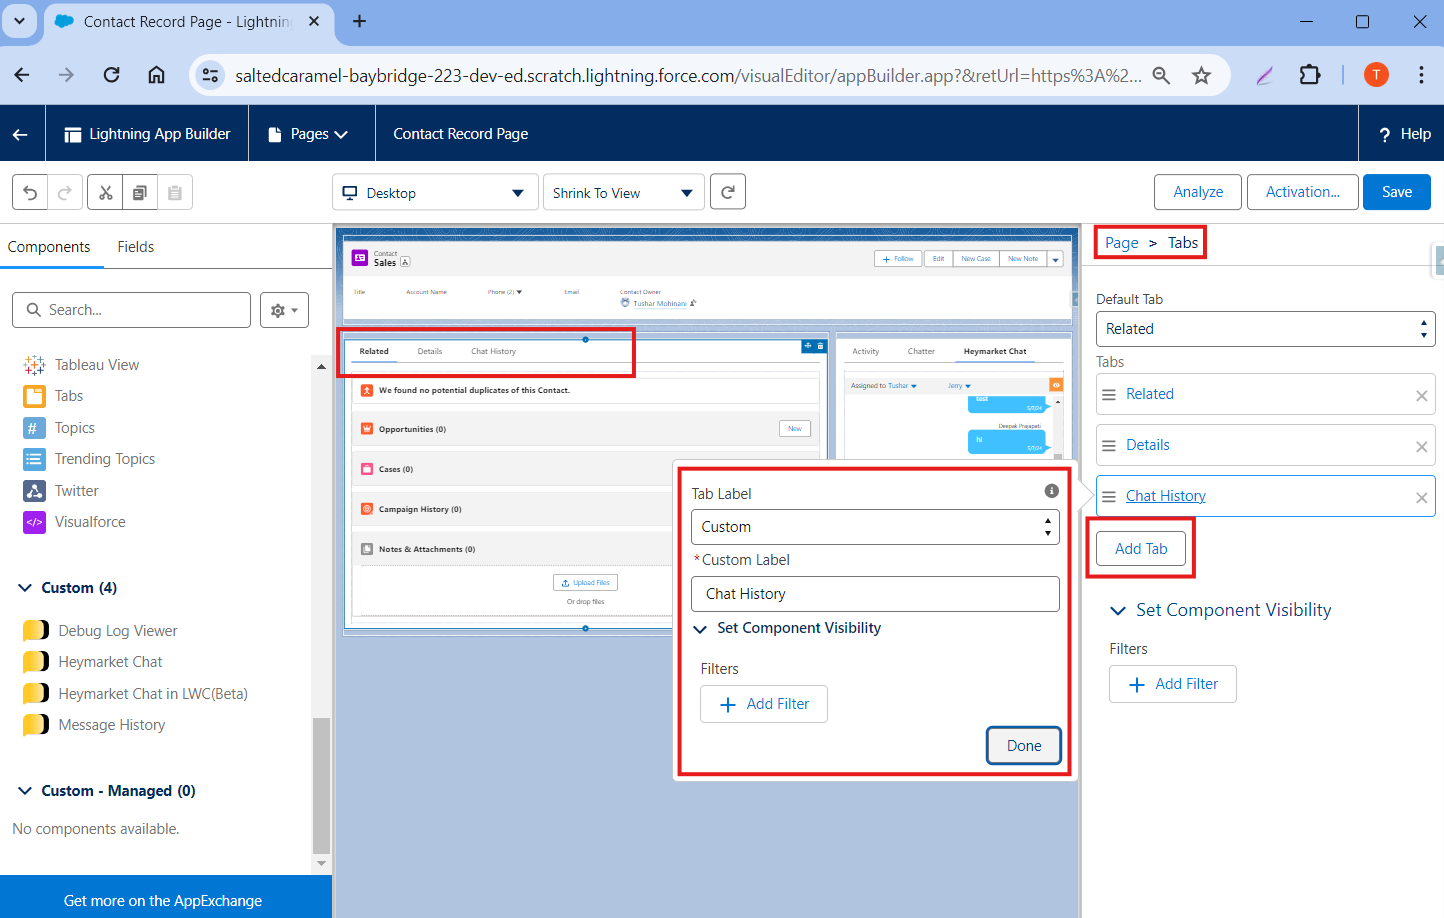Image resolution: width=1444 pixels, height=918 pixels.
Task: Select the Visualforce component
Action: (x=74, y=522)
